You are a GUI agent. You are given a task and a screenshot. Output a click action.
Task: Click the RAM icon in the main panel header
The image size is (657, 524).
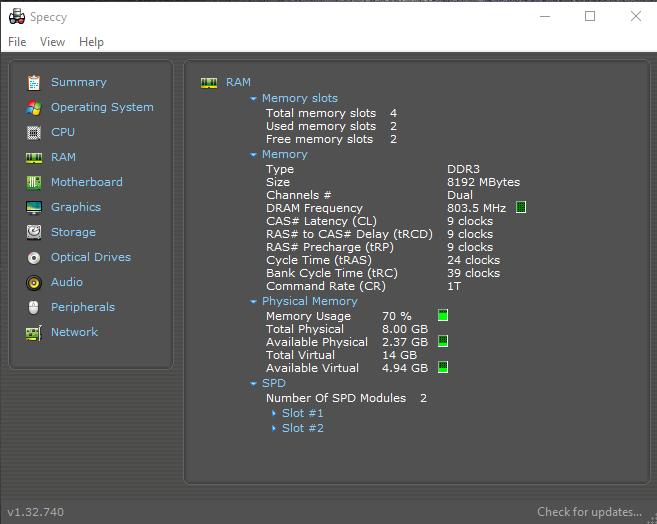209,83
